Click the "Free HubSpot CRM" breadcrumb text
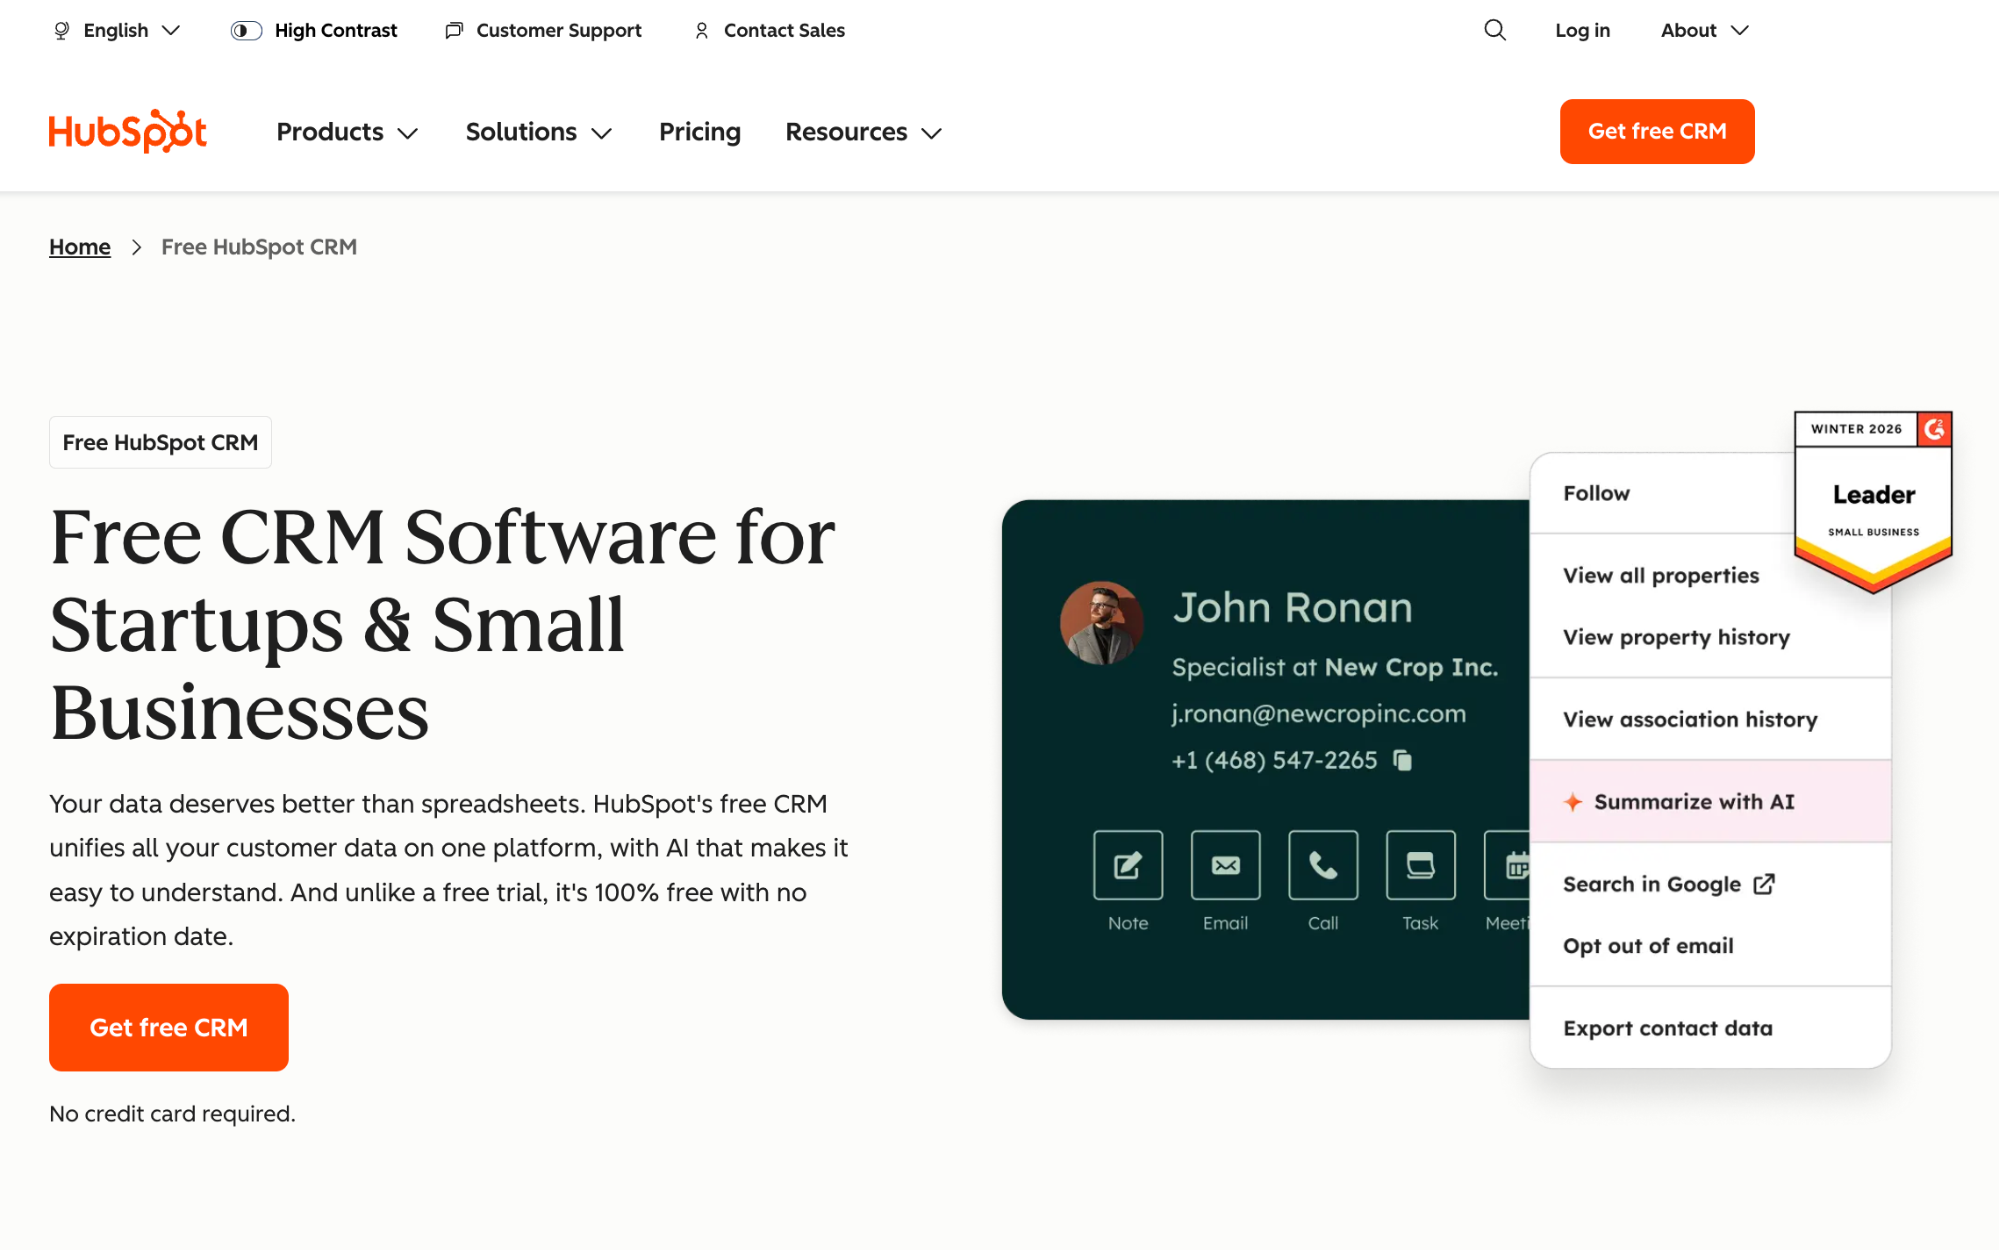1999x1250 pixels. [259, 247]
